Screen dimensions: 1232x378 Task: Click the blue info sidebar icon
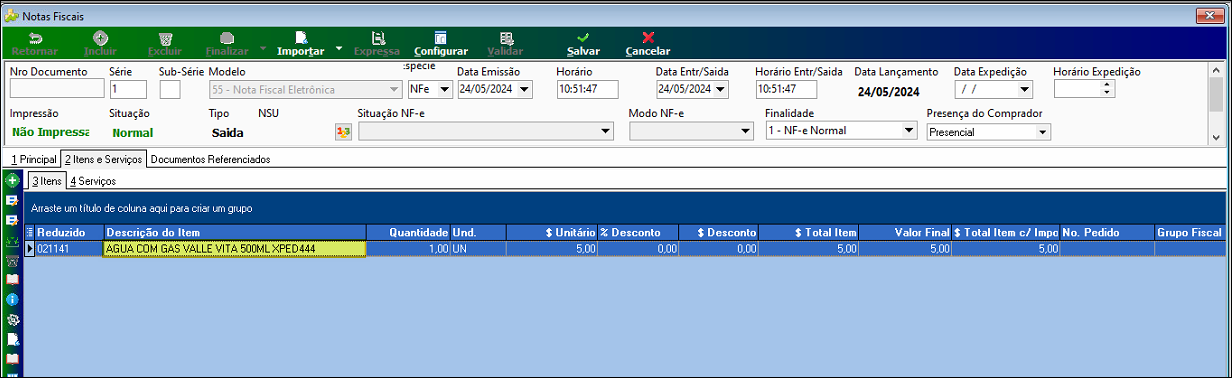pyautogui.click(x=13, y=299)
